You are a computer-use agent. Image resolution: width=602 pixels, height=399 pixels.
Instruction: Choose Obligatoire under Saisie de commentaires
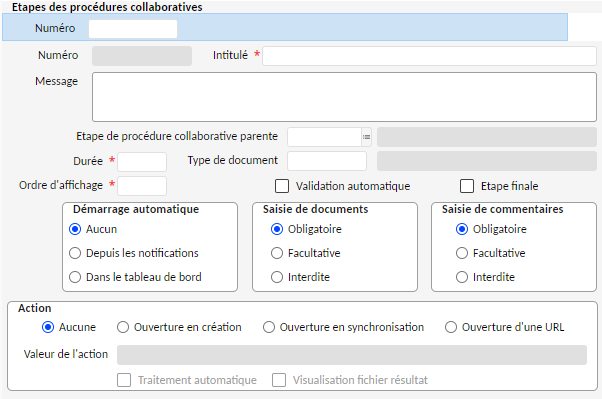462,229
